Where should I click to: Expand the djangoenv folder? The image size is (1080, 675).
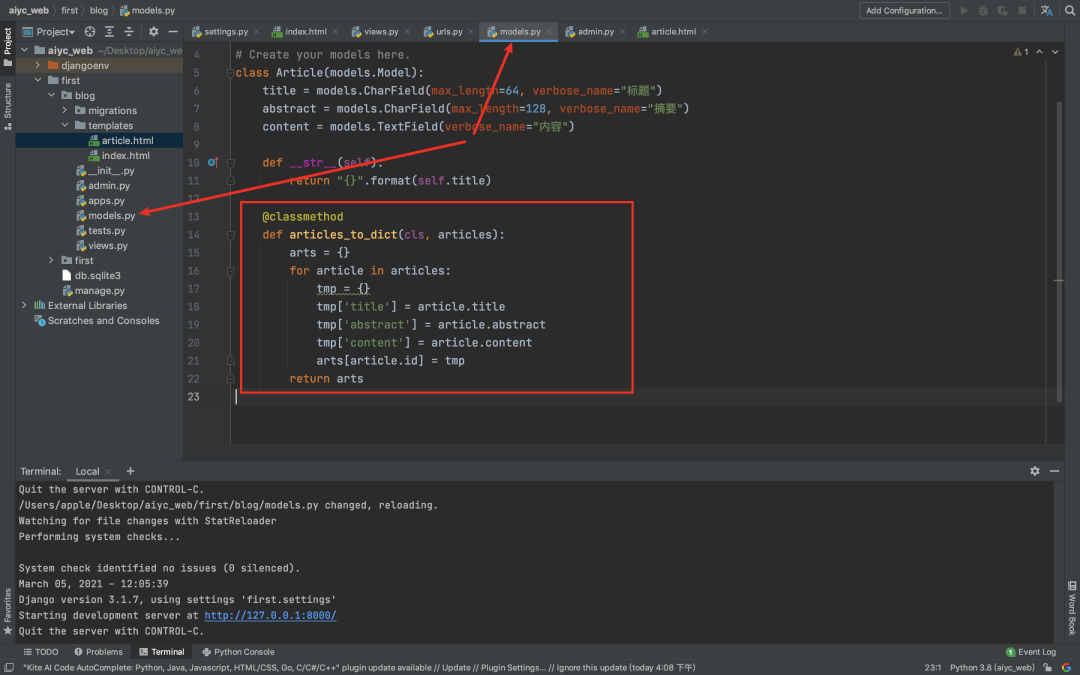point(38,65)
